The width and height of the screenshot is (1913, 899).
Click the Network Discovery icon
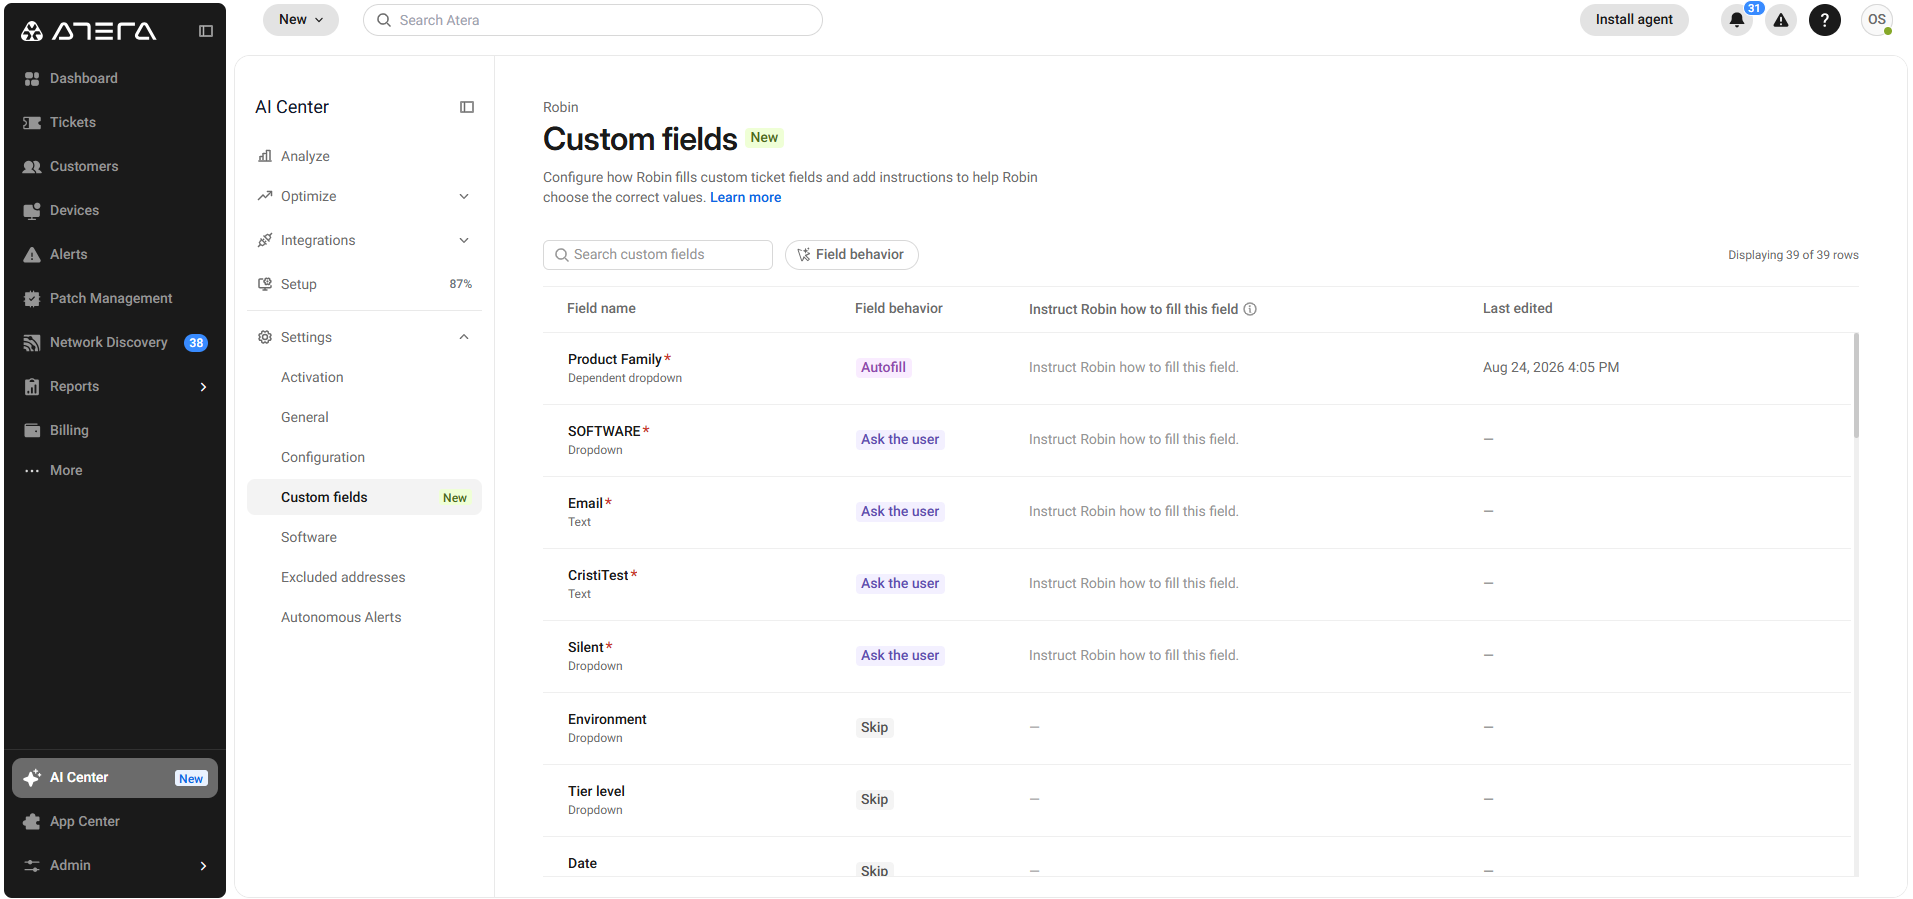(32, 342)
